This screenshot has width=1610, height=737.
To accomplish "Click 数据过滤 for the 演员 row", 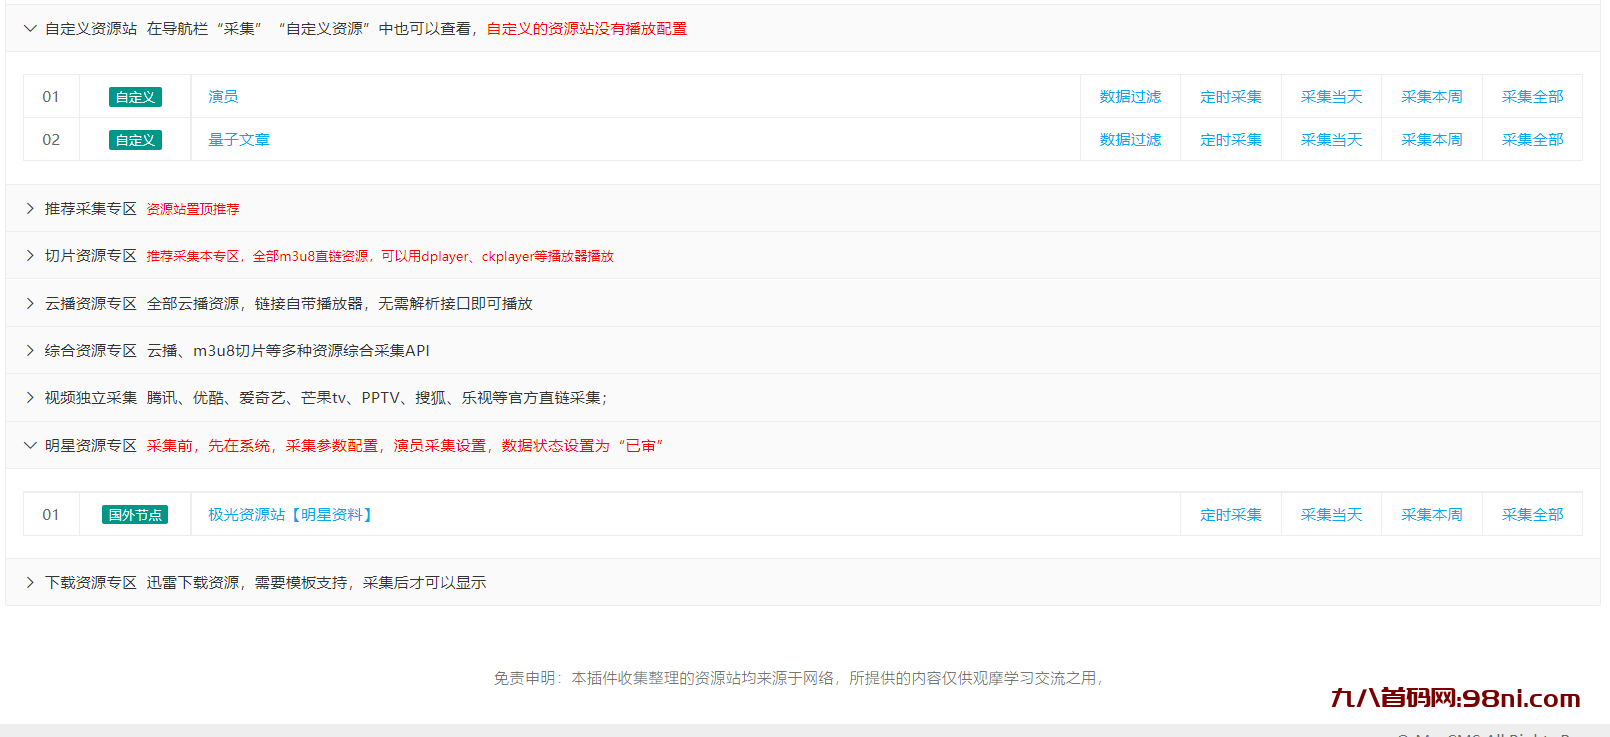I will coord(1130,97).
